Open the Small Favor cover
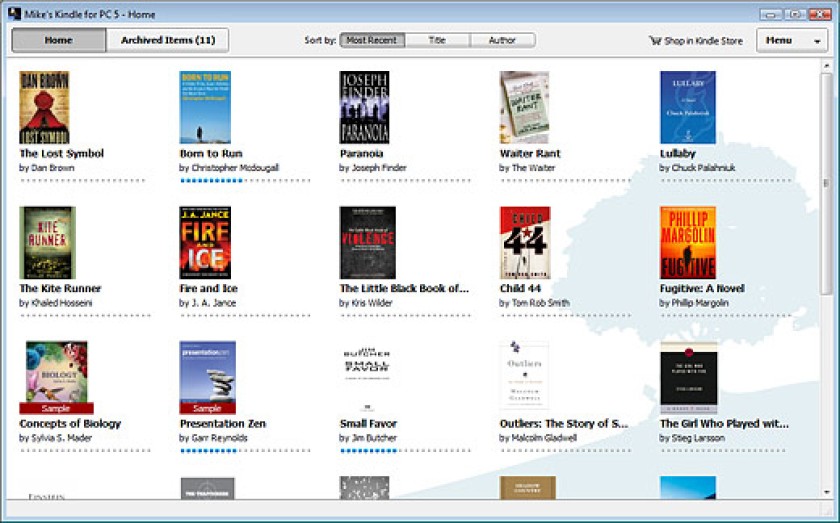This screenshot has width=840, height=523. (367, 378)
